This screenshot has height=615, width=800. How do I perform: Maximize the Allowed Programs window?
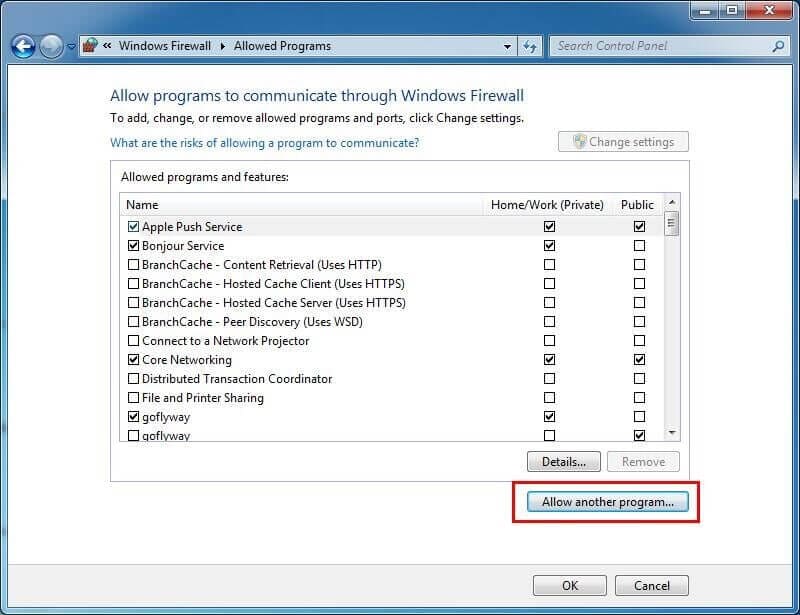pos(732,10)
